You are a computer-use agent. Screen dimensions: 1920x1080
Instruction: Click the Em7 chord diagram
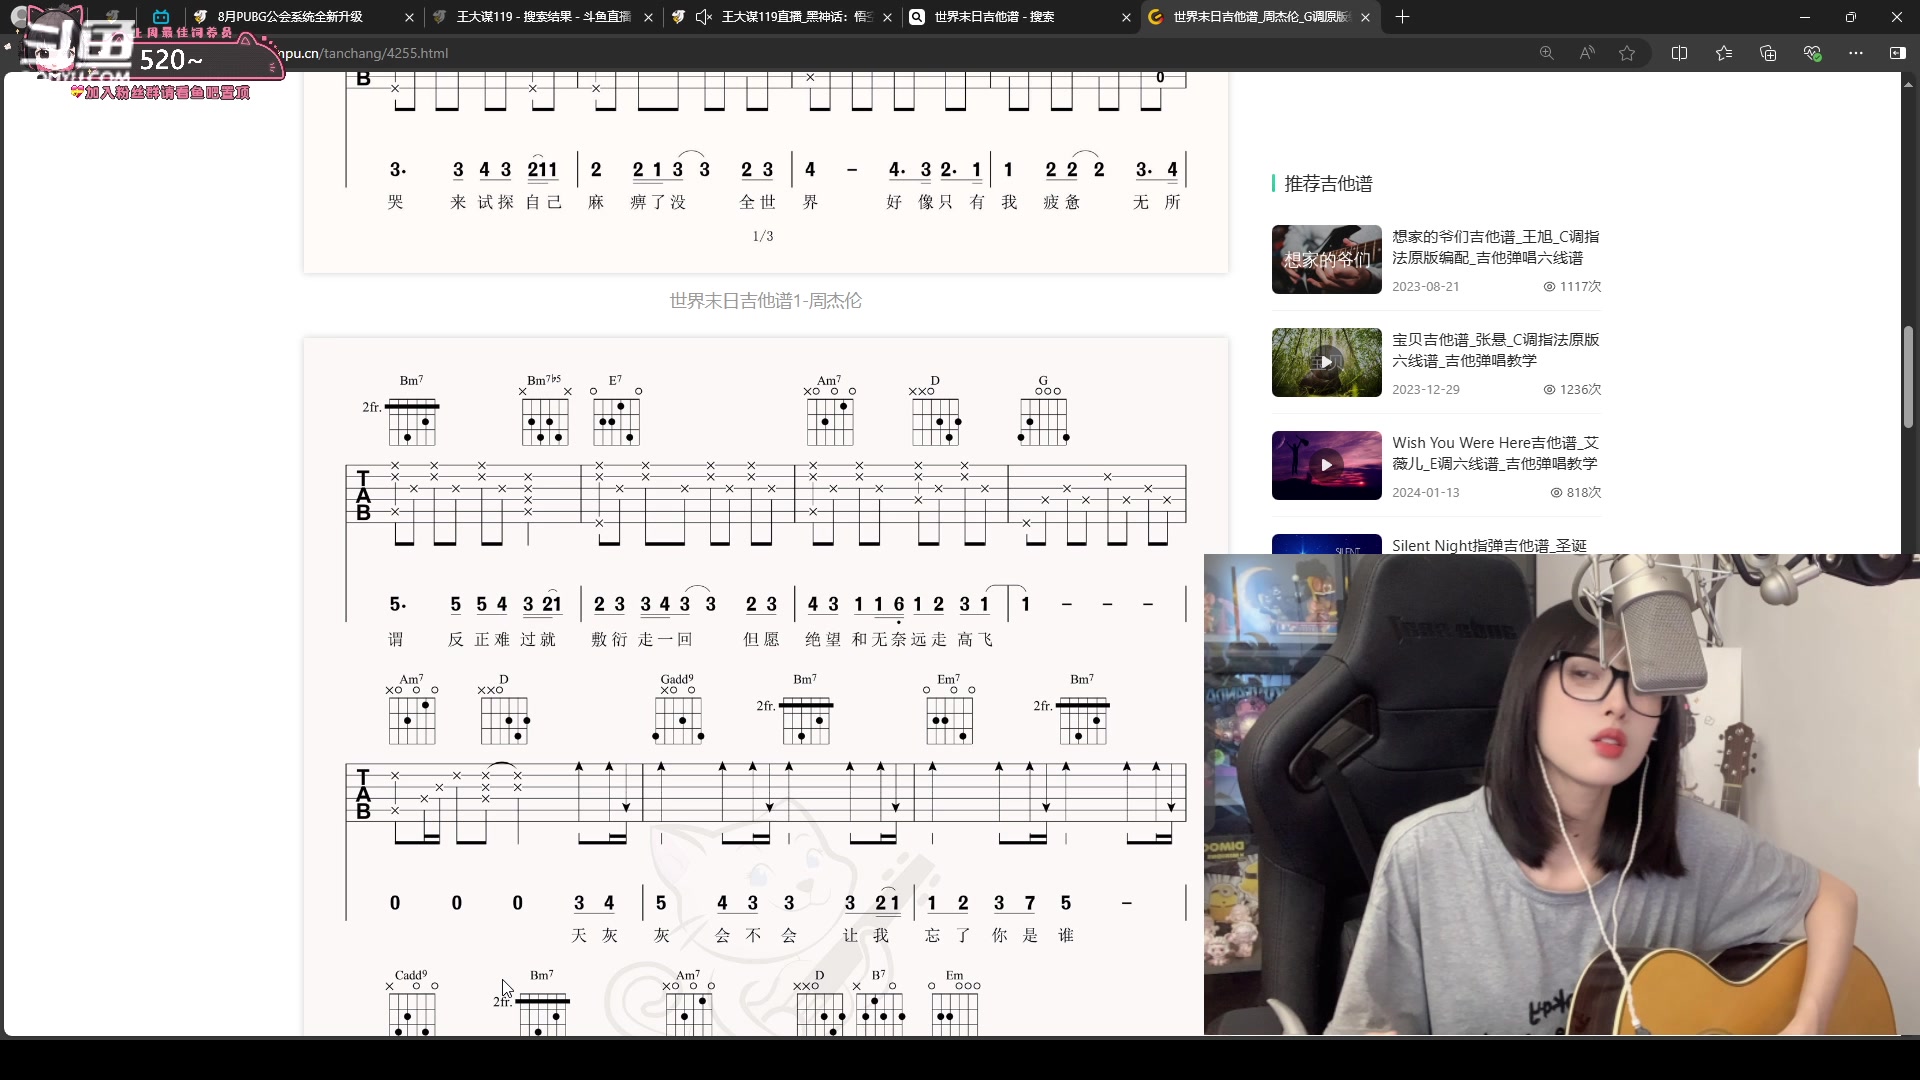pyautogui.click(x=949, y=710)
